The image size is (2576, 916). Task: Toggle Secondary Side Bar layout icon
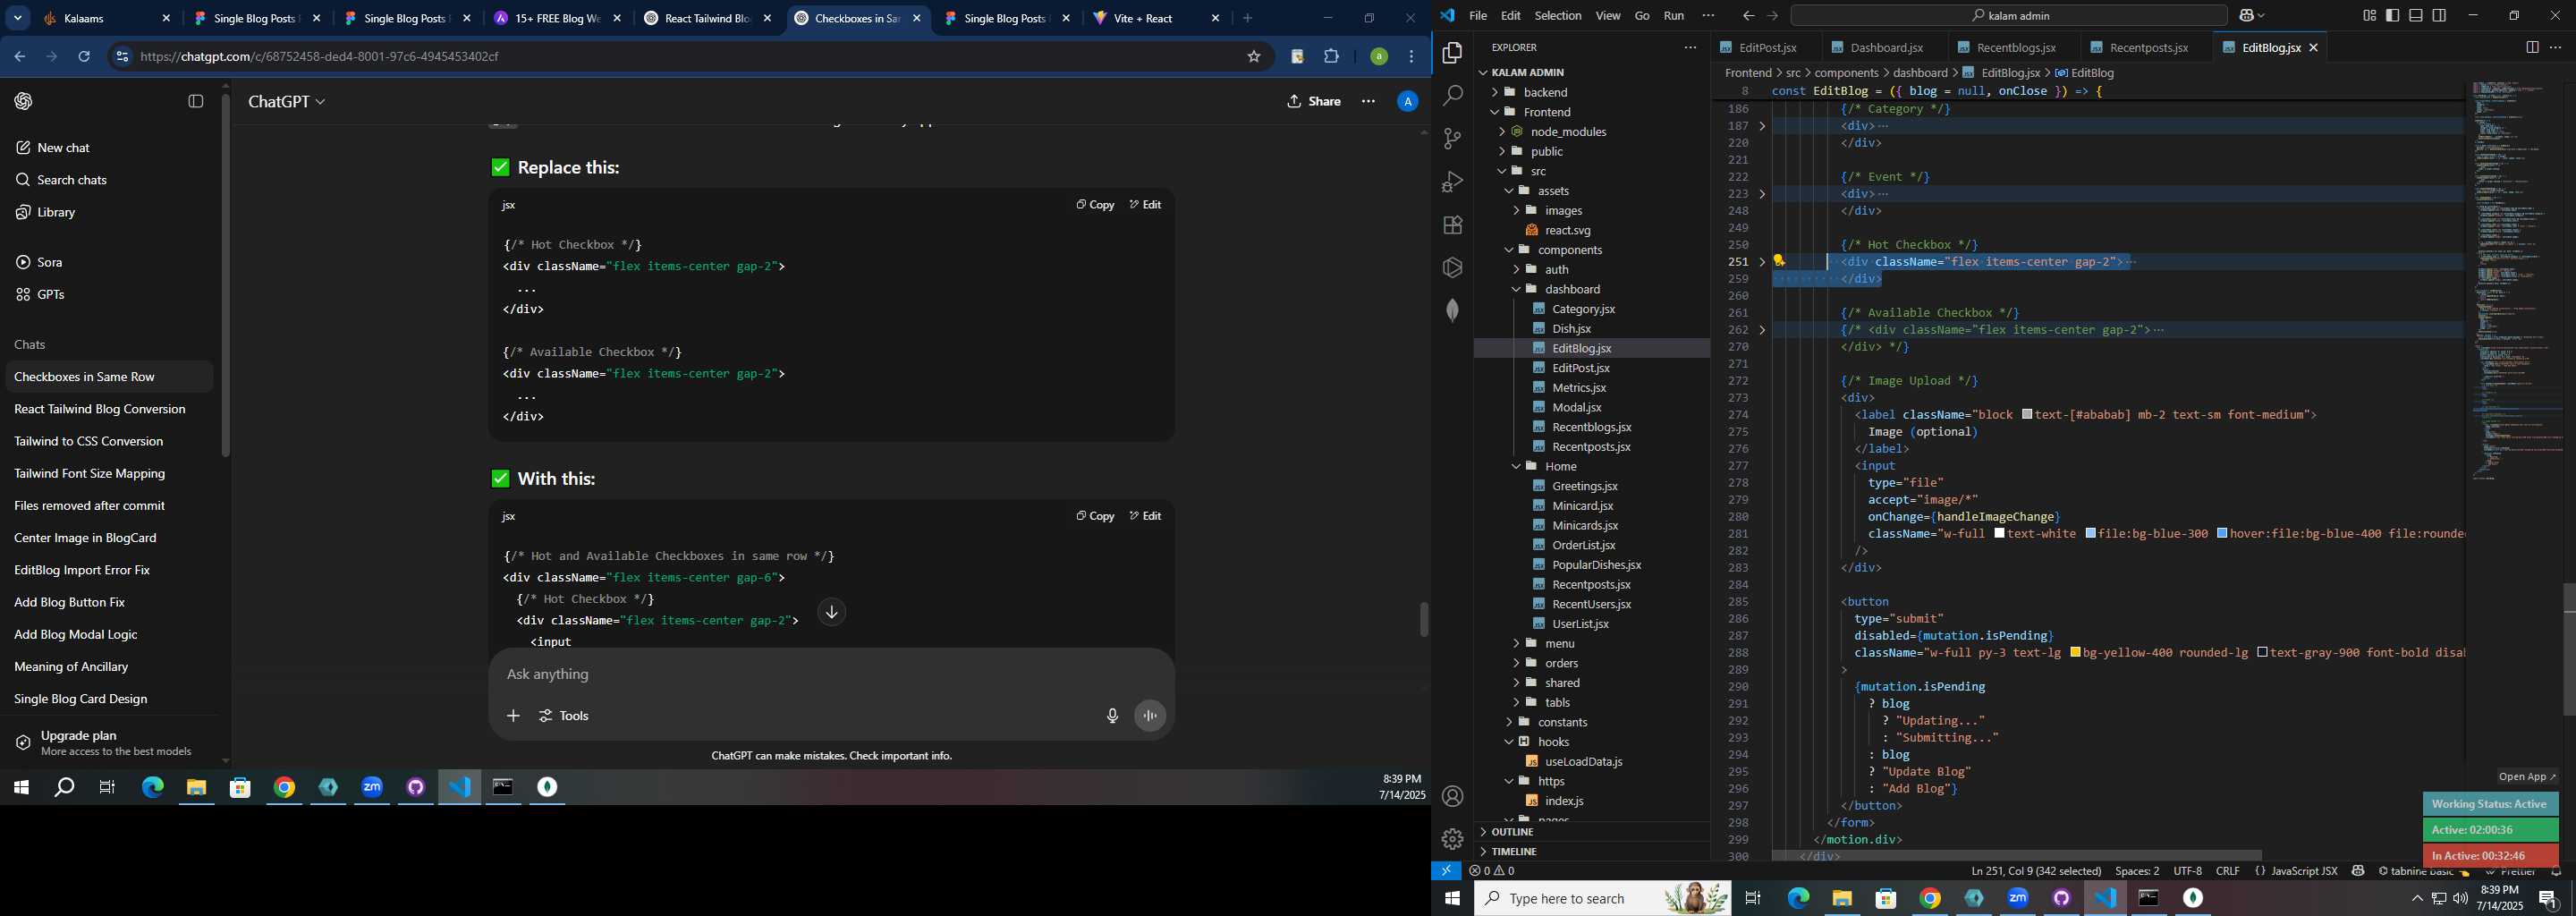tap(2439, 16)
